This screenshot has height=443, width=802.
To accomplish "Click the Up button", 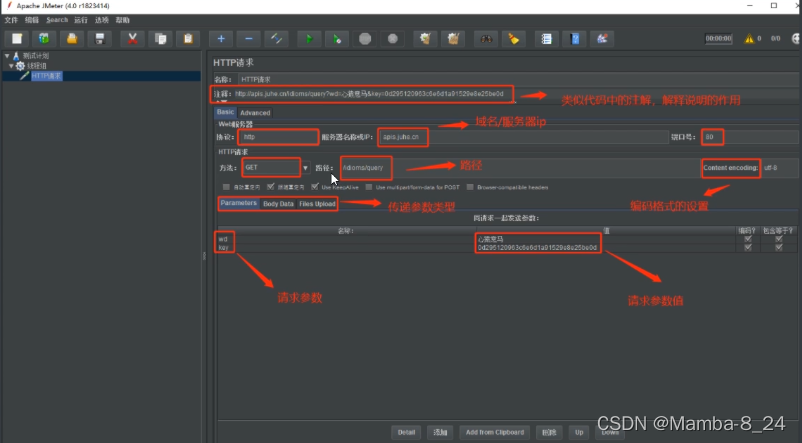I will (x=579, y=432).
